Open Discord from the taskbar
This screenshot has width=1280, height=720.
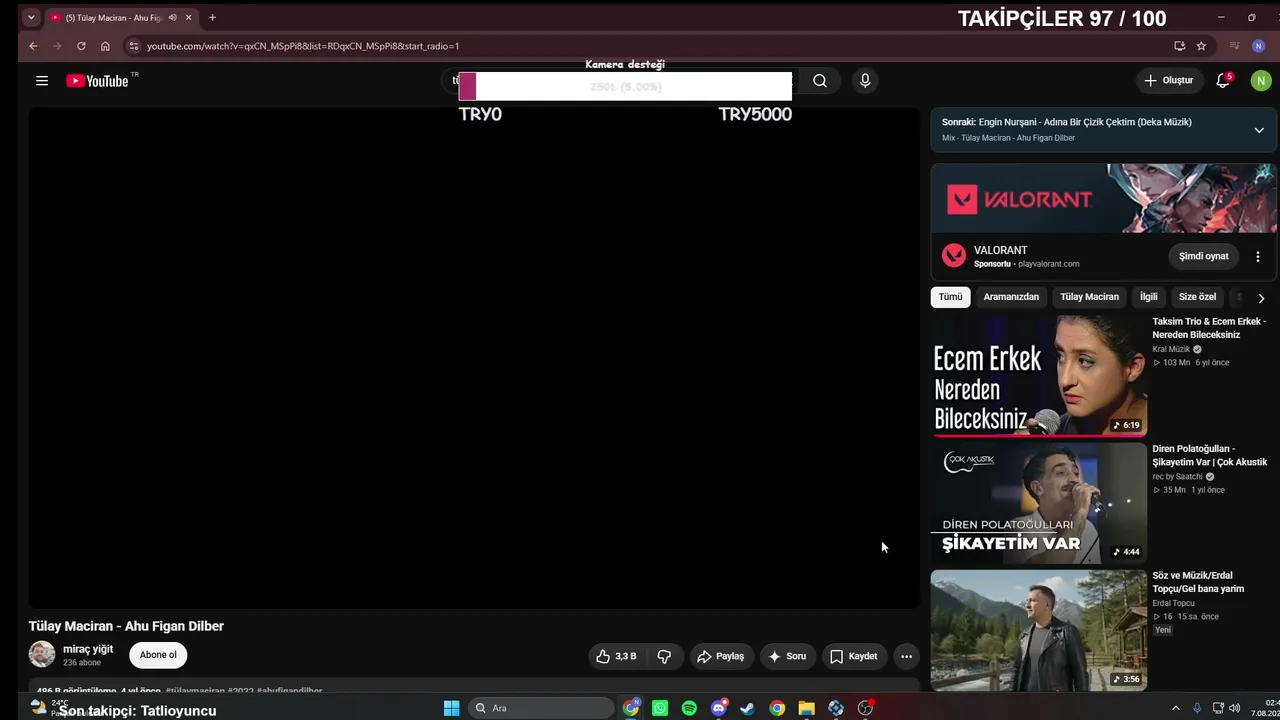point(719,708)
